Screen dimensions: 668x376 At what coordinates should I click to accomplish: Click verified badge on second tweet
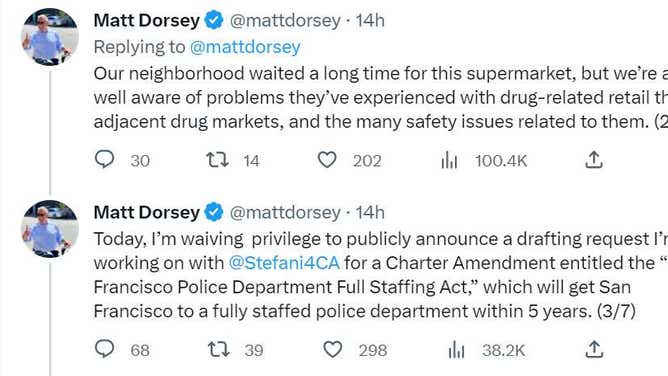pyautogui.click(x=214, y=212)
